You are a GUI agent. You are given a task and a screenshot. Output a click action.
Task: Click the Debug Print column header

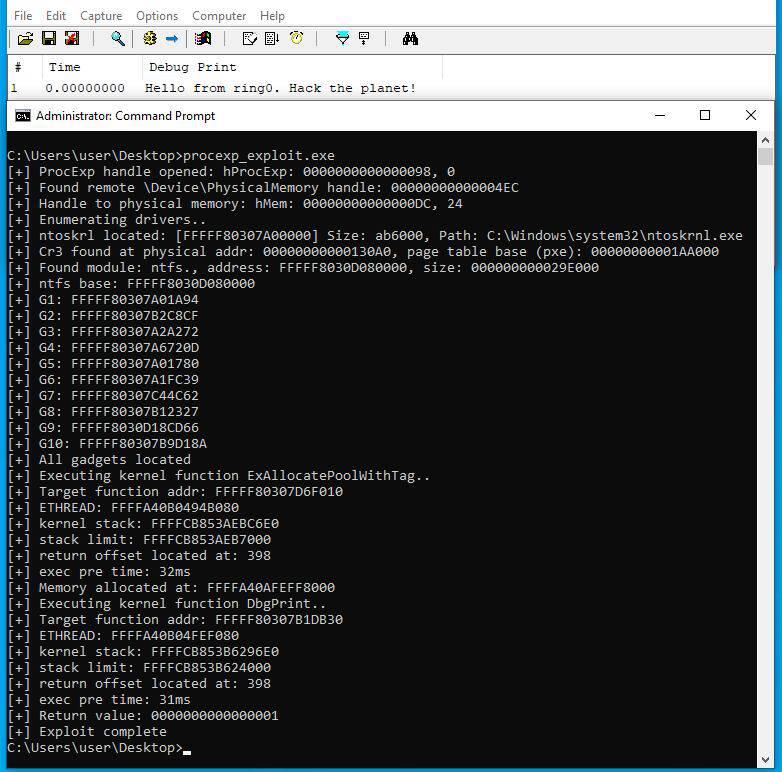tap(192, 67)
